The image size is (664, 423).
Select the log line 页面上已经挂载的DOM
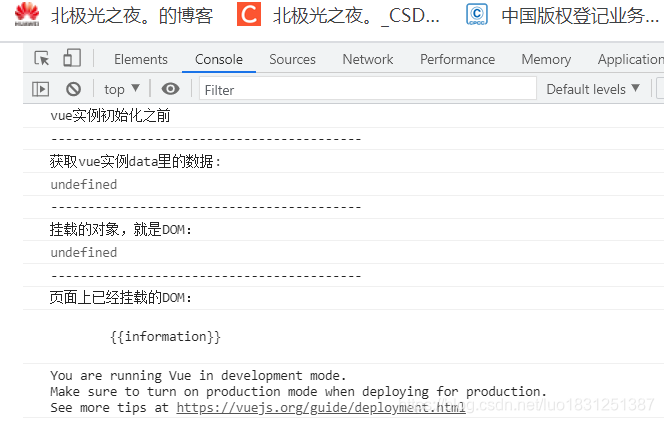121,298
